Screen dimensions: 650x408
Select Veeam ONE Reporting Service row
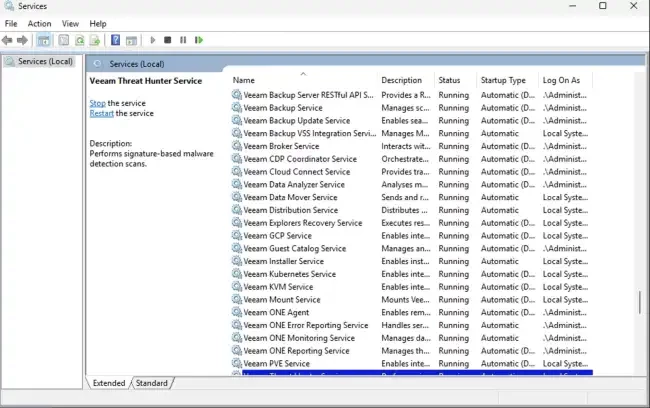[x=411, y=351]
